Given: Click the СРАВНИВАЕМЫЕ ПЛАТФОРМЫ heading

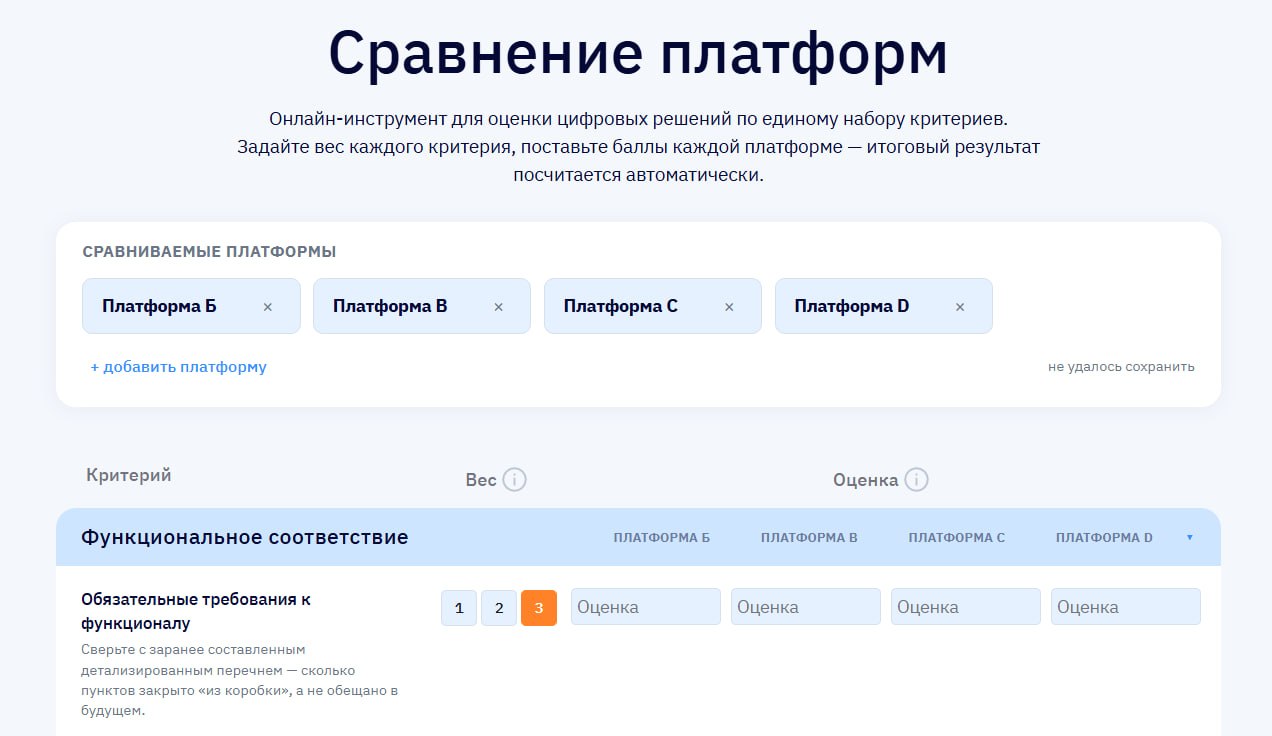Looking at the screenshot, I should pyautogui.click(x=209, y=252).
